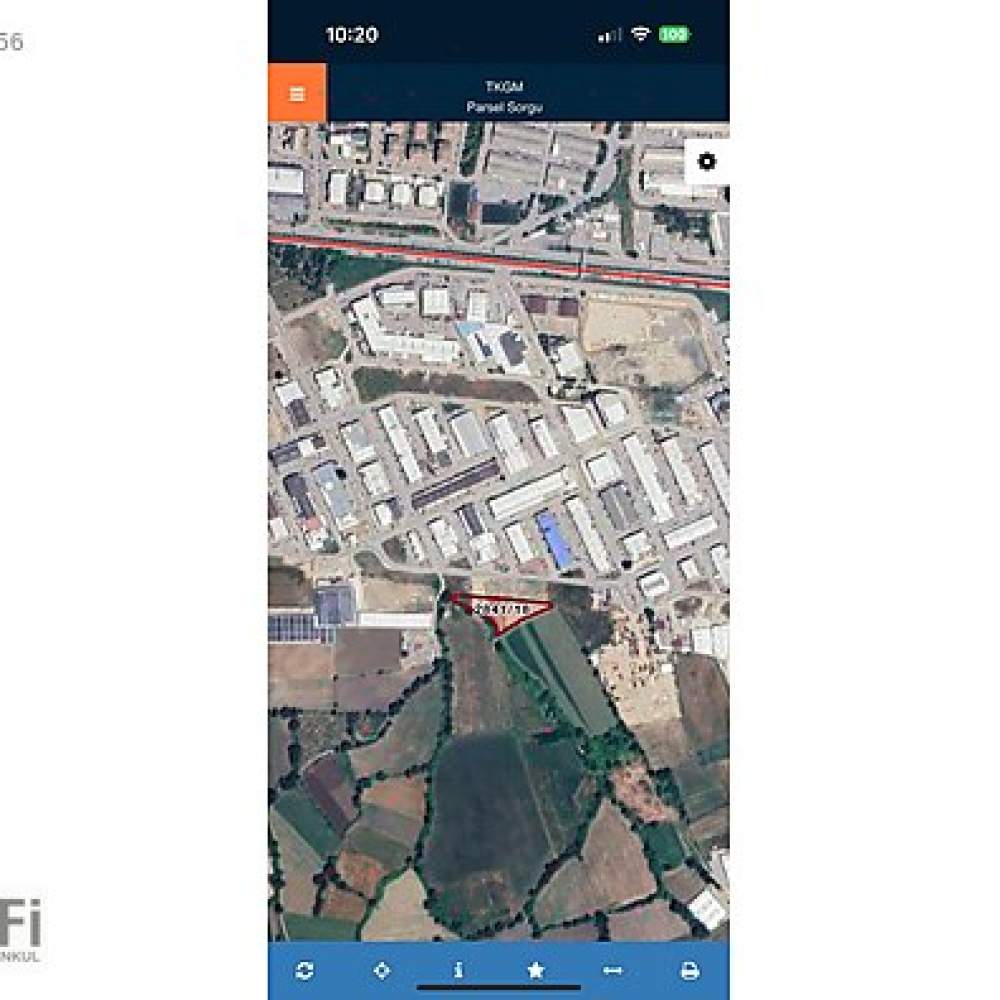Open map settings via the gear icon
Image resolution: width=1000 pixels, height=1000 pixels.
707,161
